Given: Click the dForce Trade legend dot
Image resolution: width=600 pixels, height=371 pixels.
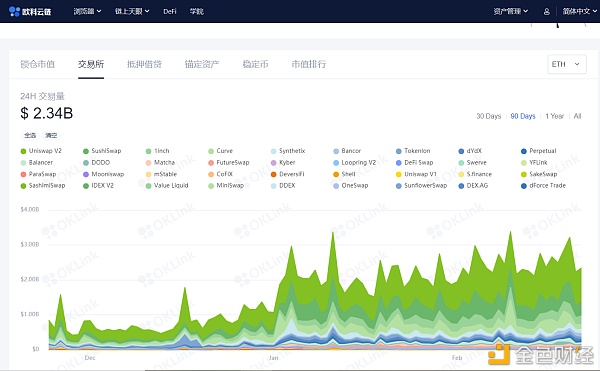Looking at the screenshot, I should [x=524, y=186].
